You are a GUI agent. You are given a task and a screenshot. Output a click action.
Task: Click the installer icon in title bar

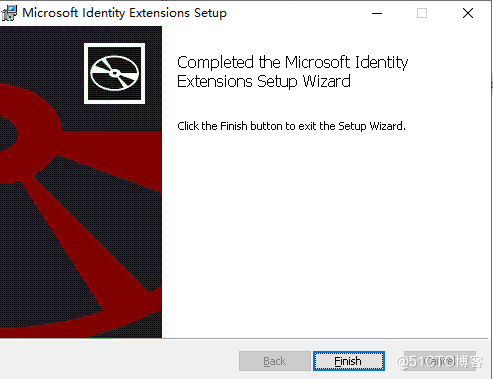(x=9, y=13)
